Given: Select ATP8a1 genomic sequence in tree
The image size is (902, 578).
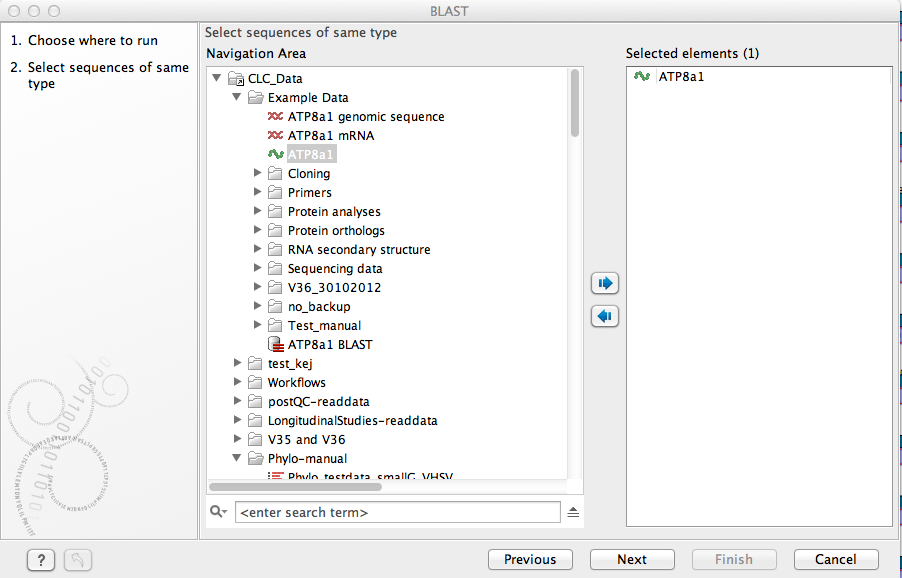Looking at the screenshot, I should coord(365,117).
